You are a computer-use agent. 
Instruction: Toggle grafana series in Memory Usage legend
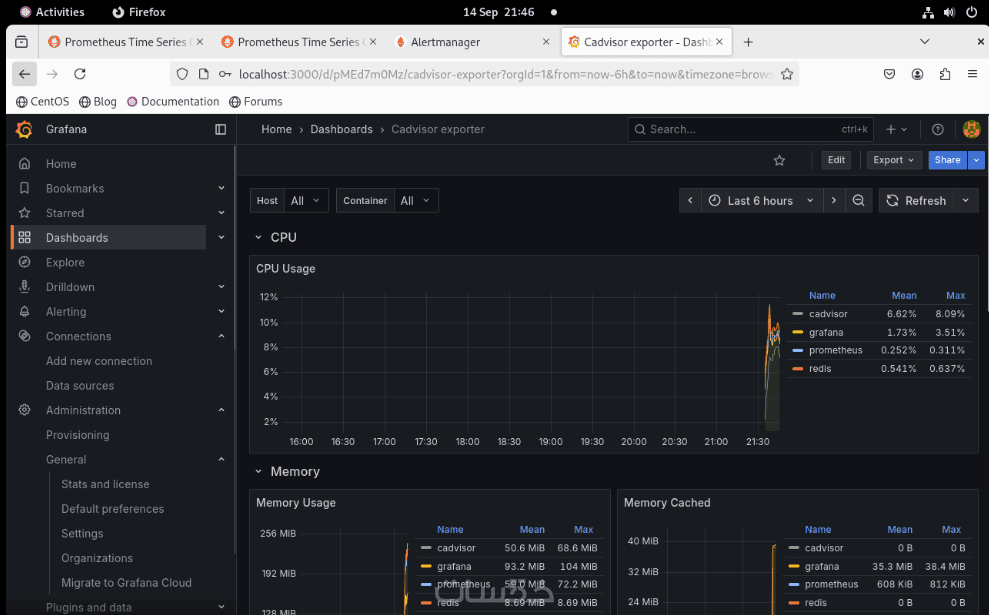point(454,566)
